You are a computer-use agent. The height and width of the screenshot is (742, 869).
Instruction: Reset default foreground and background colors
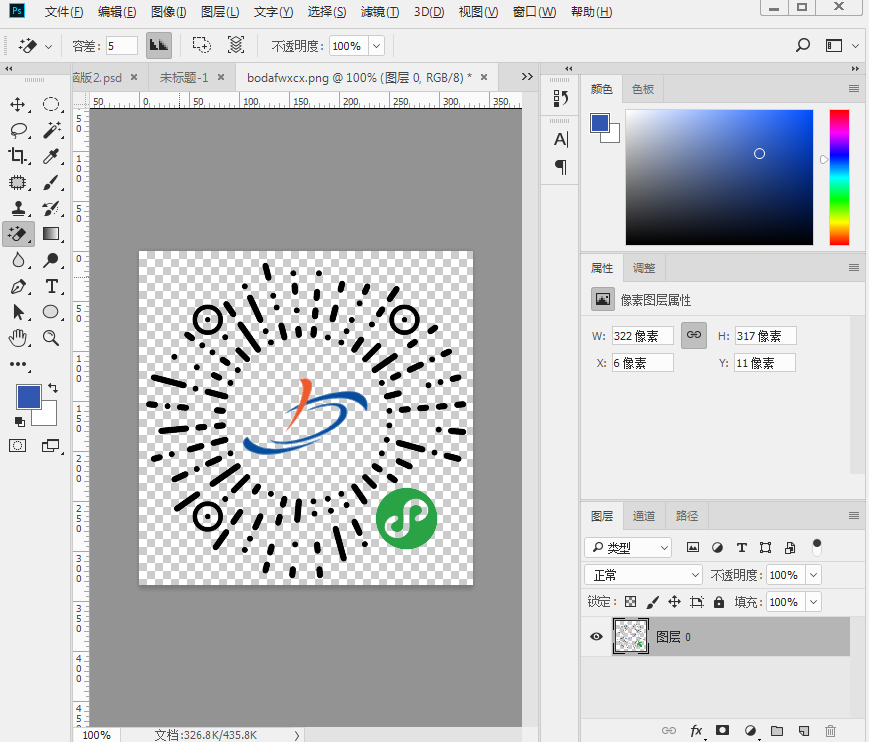[x=20, y=422]
